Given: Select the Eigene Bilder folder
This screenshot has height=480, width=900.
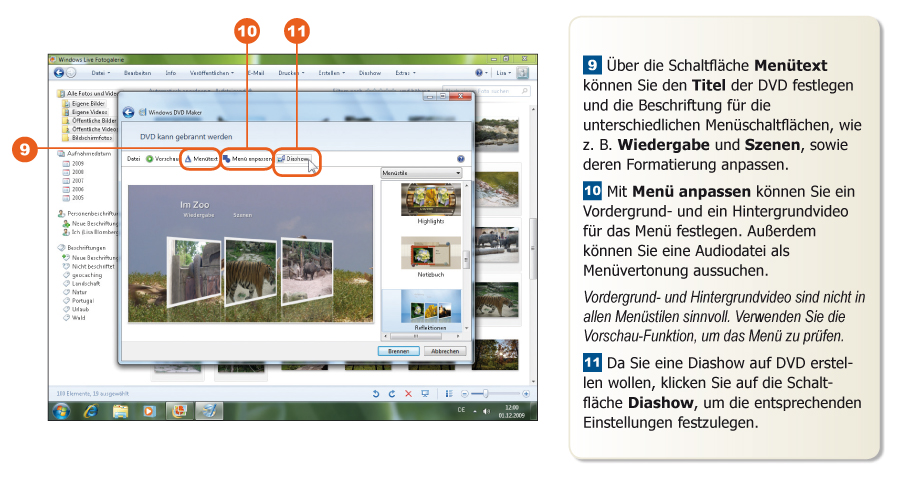Looking at the screenshot, I should 88,102.
